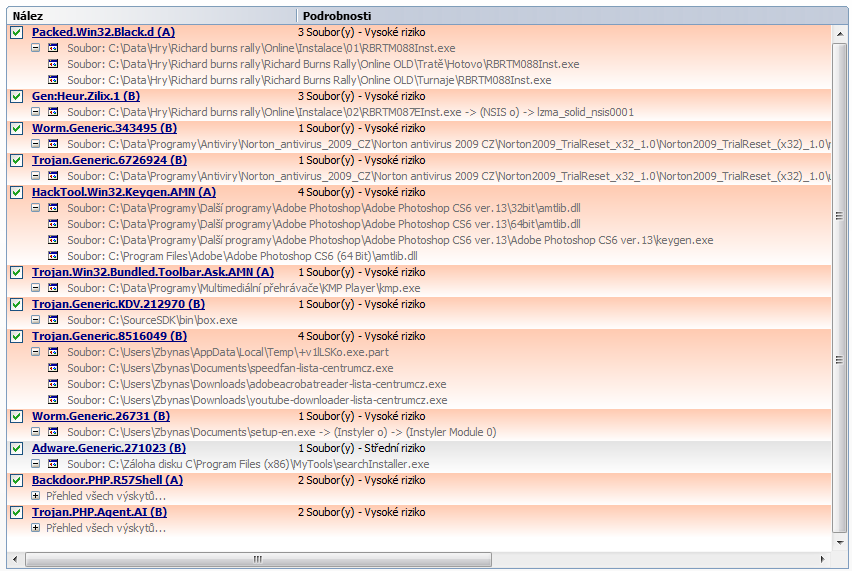Toggle checkbox for Worm.Generic.343495 (B)
Screen dimensions: 852x571
(x=16, y=129)
